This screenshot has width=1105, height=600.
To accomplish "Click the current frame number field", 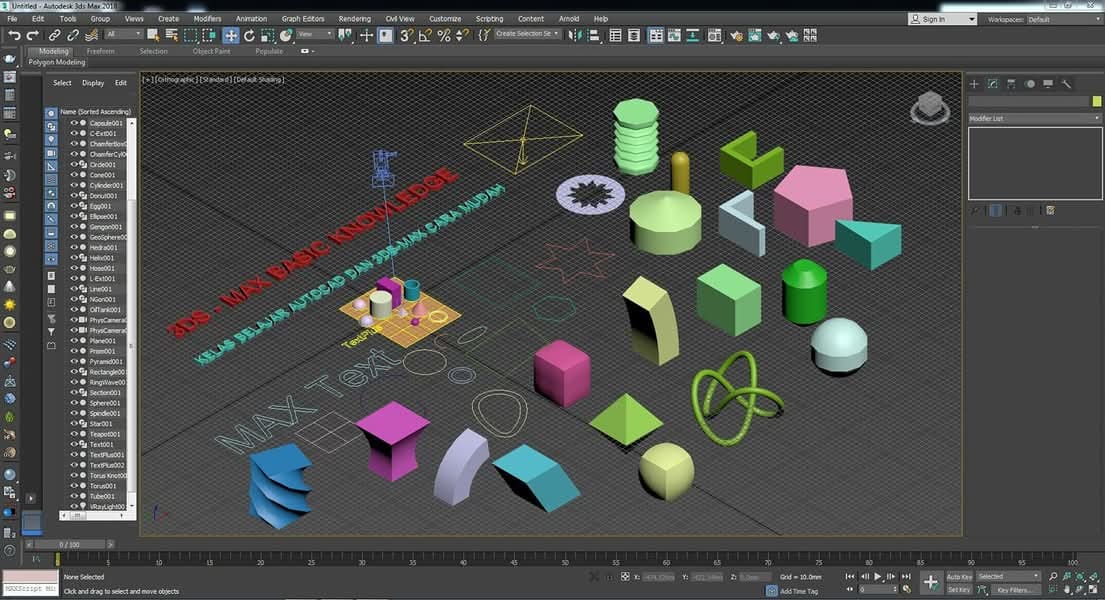I will pyautogui.click(x=876, y=589).
